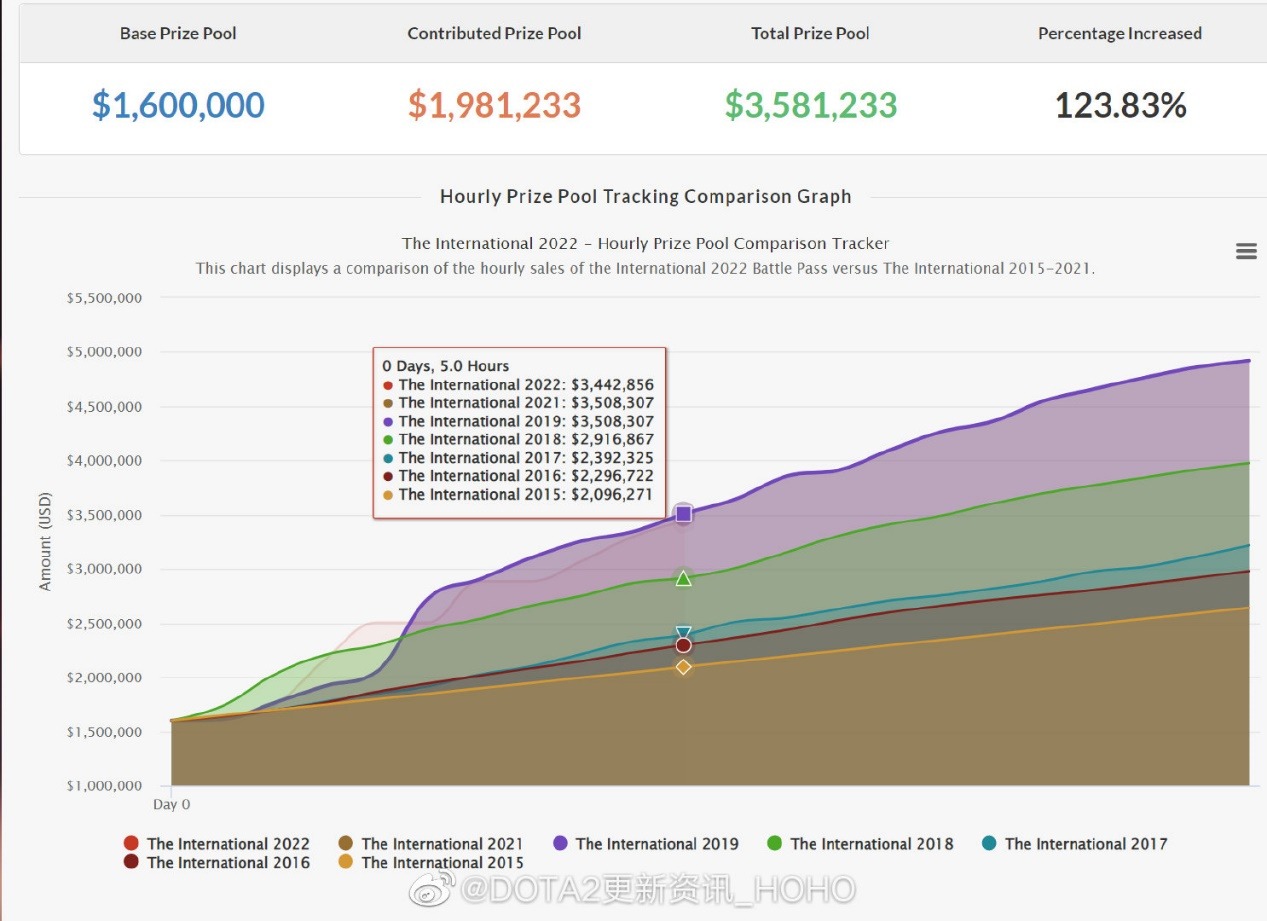The height and width of the screenshot is (921, 1267).
Task: Click the green triangle 2018 data marker
Action: pos(684,579)
